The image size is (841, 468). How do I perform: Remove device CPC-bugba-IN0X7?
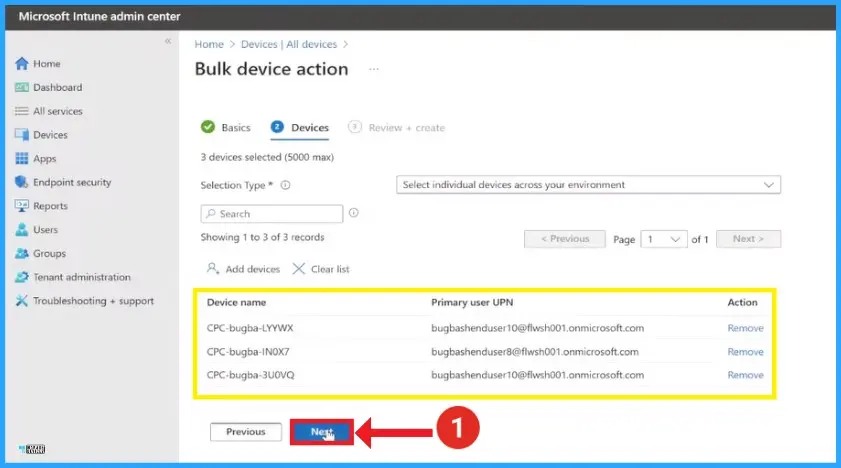pyautogui.click(x=746, y=352)
